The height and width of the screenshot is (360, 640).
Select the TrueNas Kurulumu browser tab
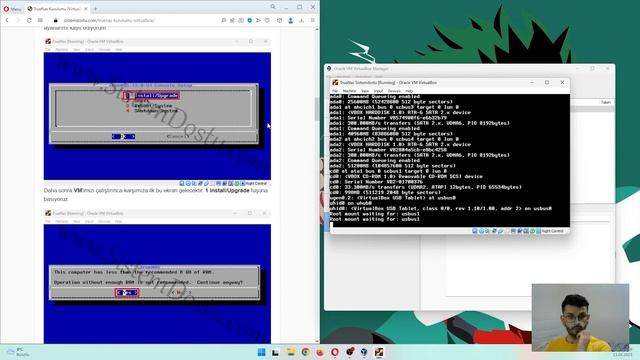[x=57, y=9]
